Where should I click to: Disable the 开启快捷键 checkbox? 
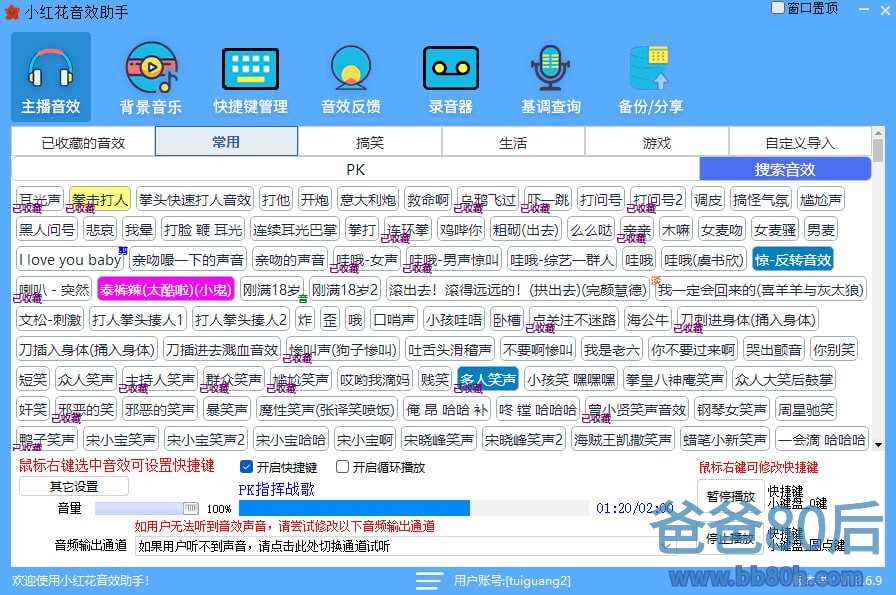click(247, 467)
